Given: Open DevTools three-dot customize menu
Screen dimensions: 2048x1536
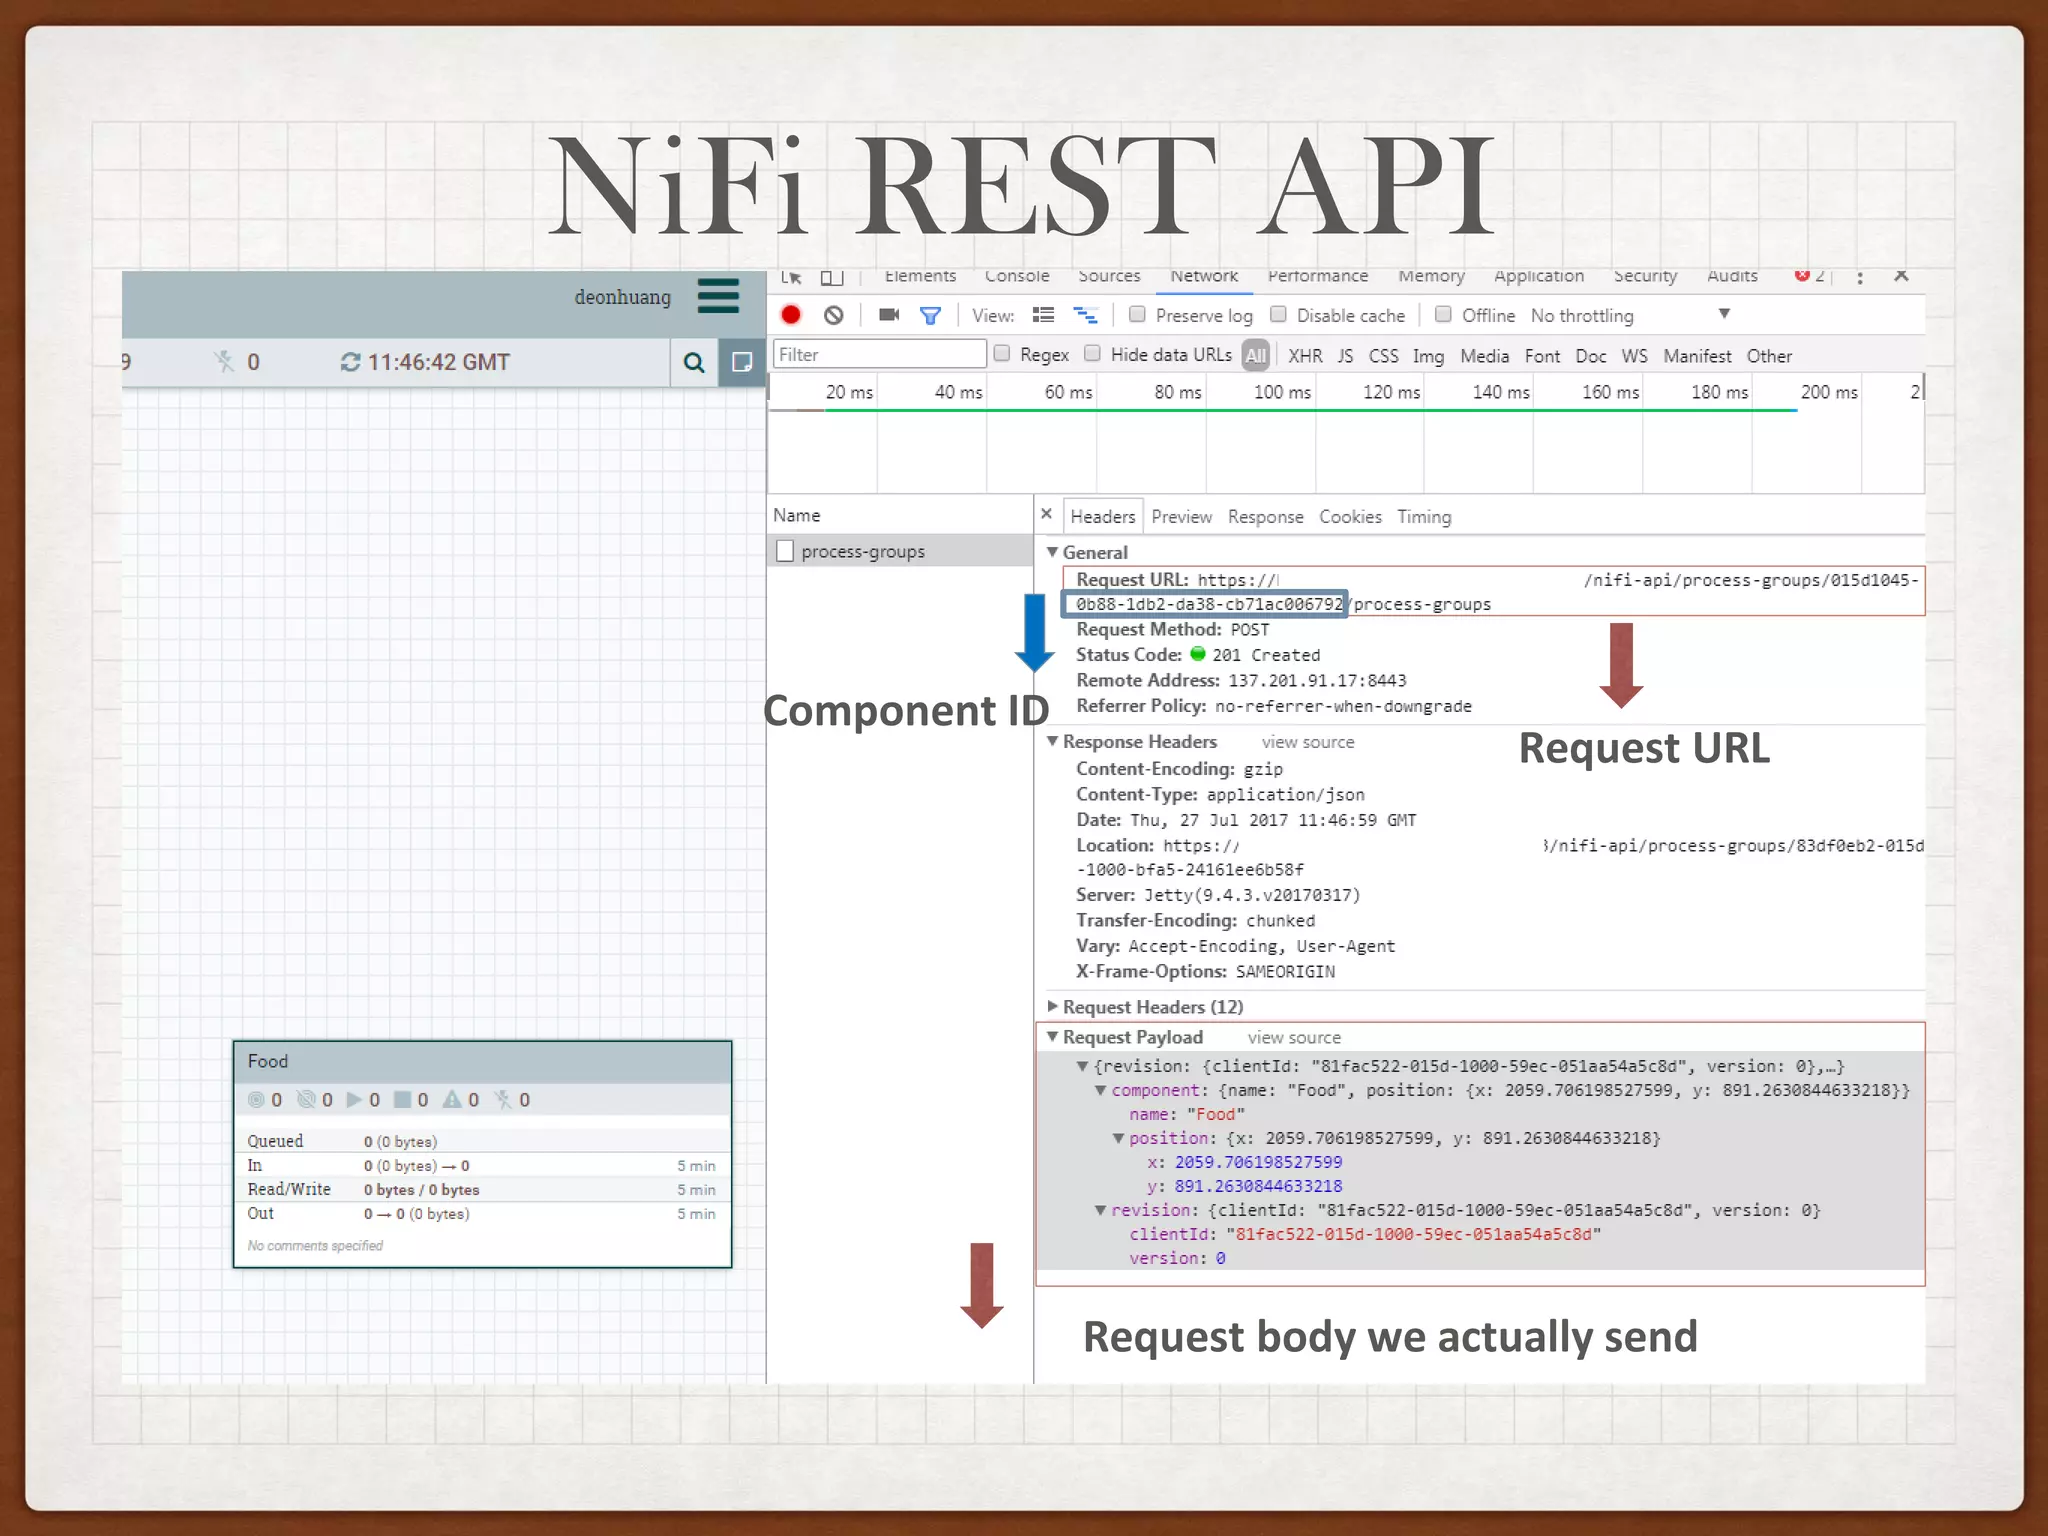Looking at the screenshot, I should (x=1860, y=277).
